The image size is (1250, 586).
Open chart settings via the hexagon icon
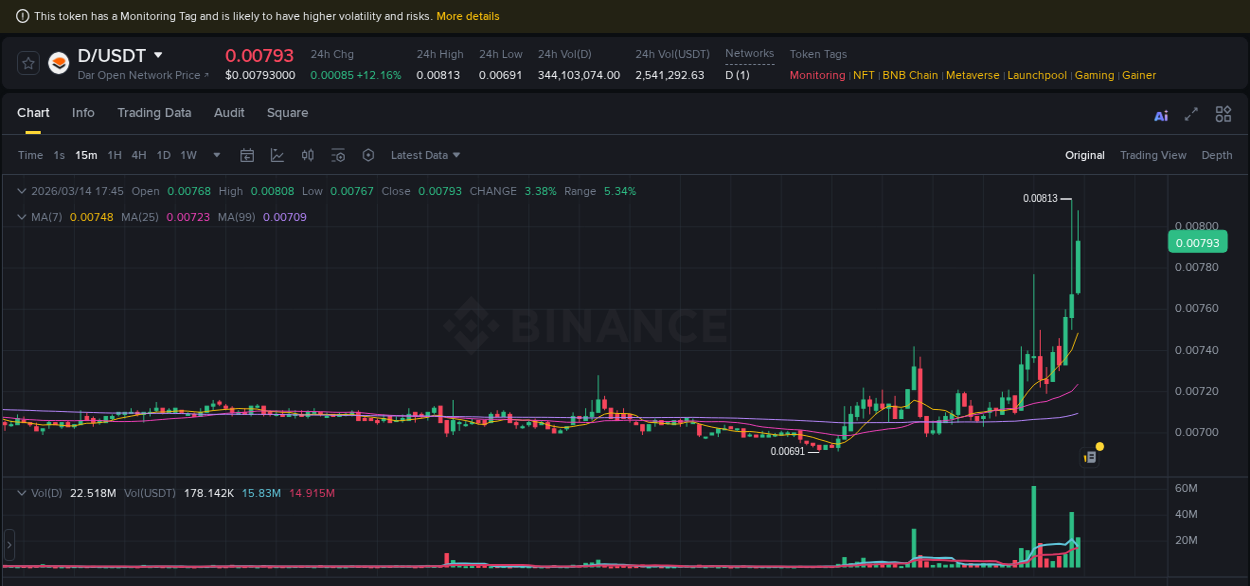368,155
